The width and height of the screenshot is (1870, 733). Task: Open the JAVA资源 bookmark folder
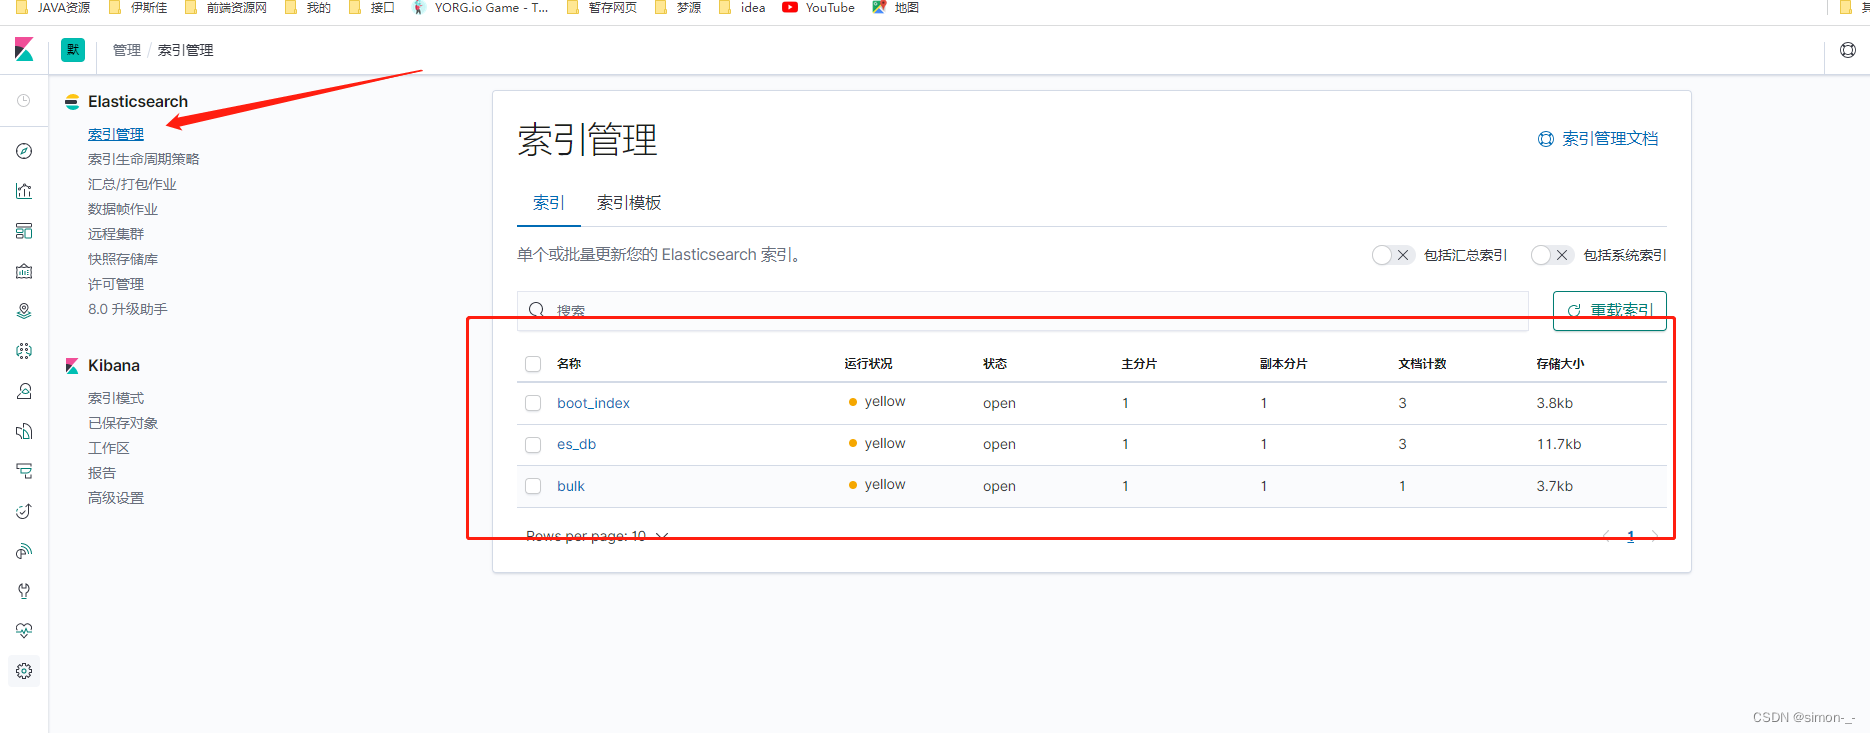(x=52, y=7)
